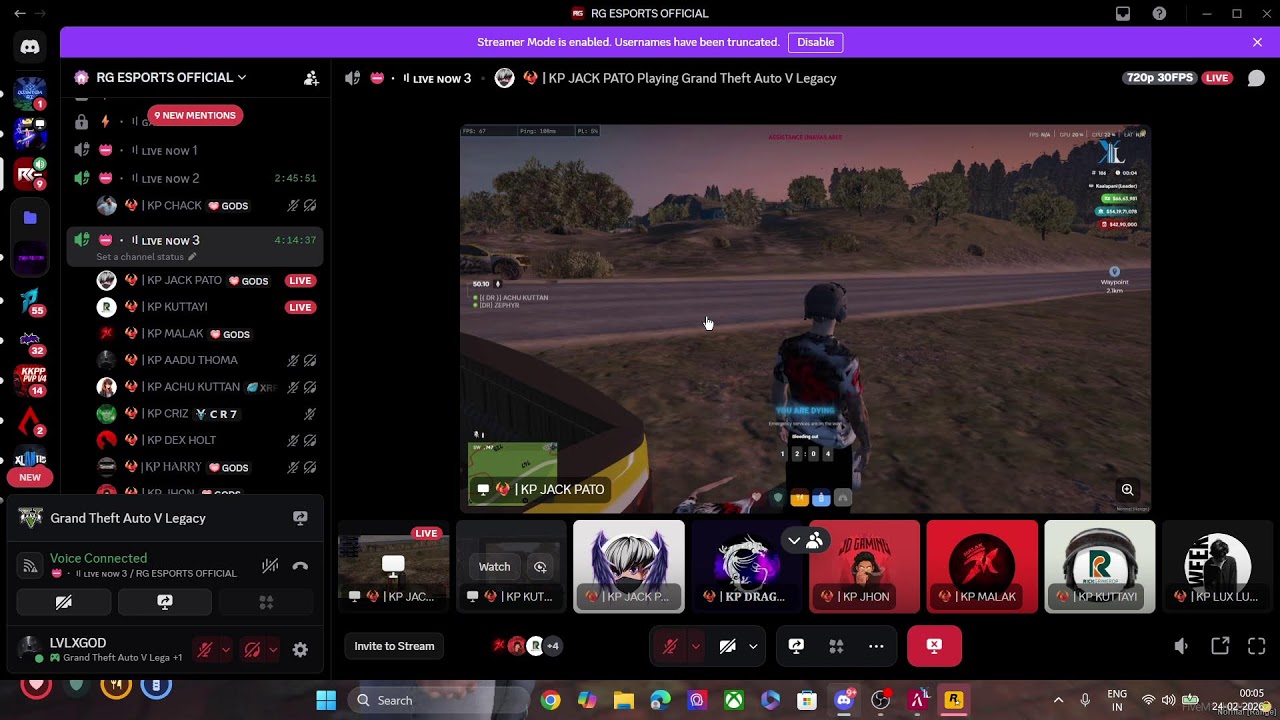Stop streaming with the red button
The image size is (1280, 720).
click(934, 646)
